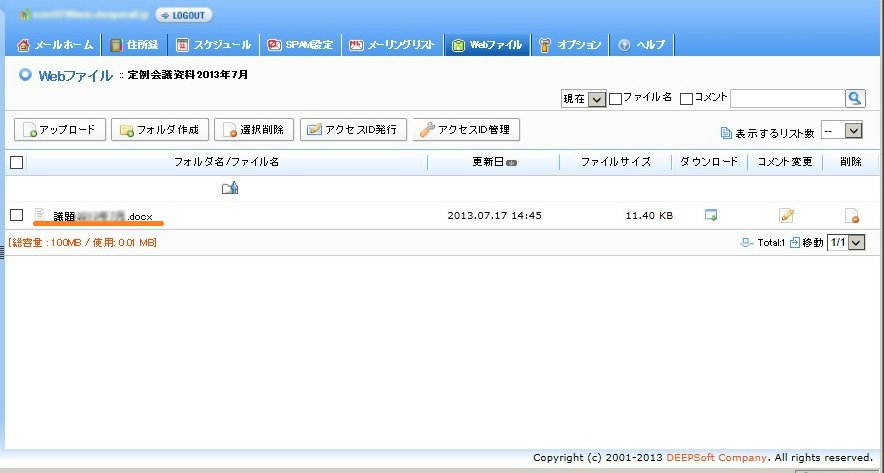Viewport: 884px width, 473px height.
Task: Click the delete icon in file row
Action: pyautogui.click(x=851, y=215)
